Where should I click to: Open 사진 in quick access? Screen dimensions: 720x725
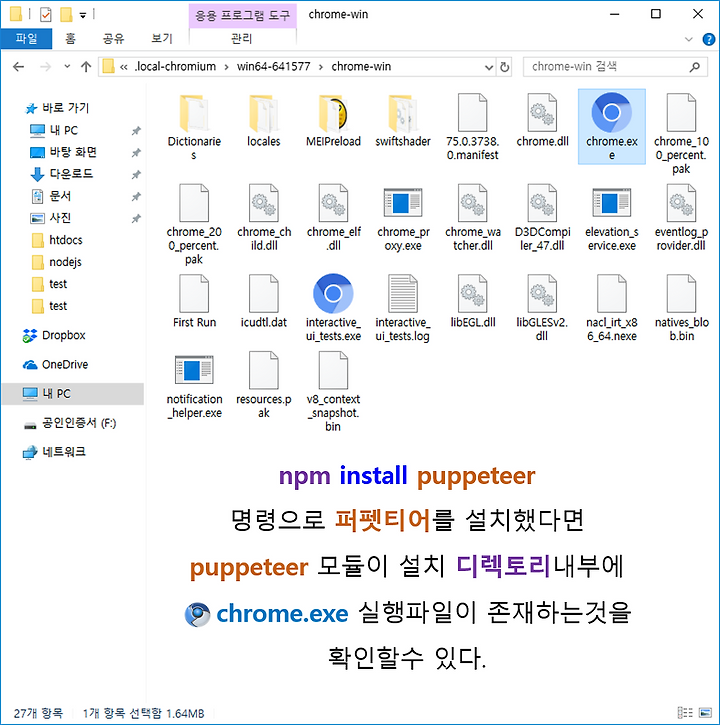point(60,218)
